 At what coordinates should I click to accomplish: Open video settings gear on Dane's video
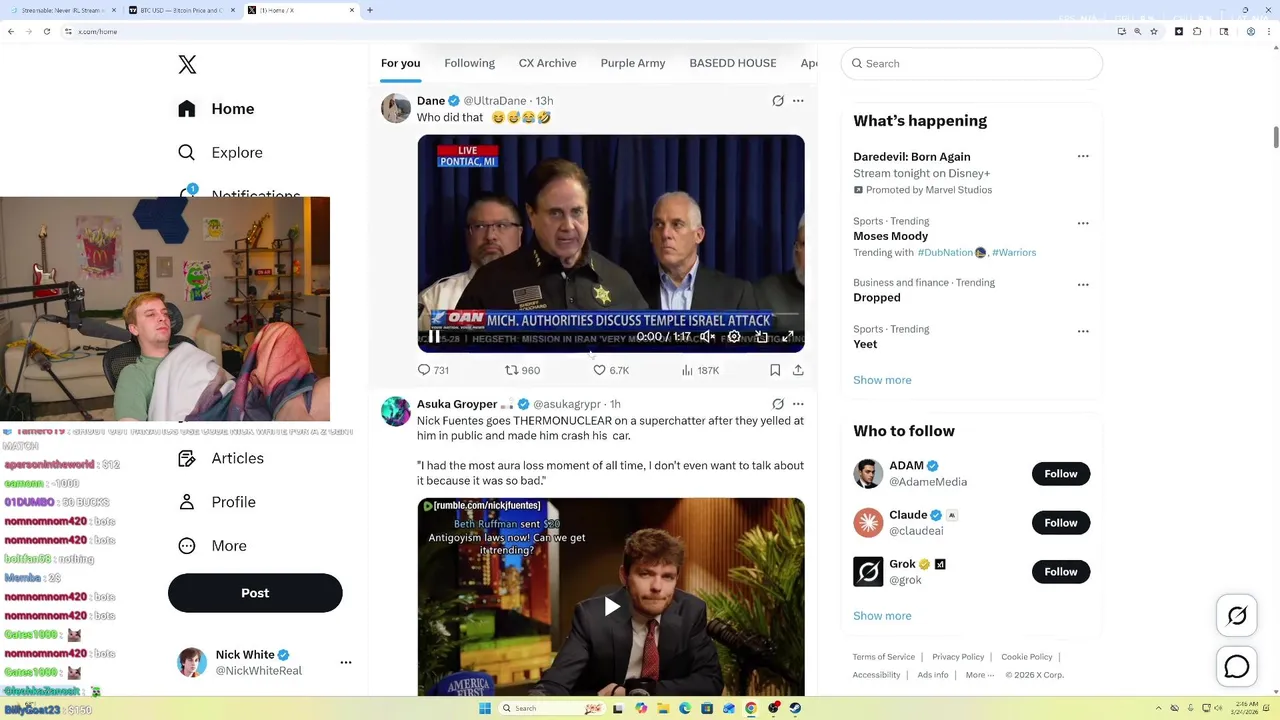click(x=734, y=337)
